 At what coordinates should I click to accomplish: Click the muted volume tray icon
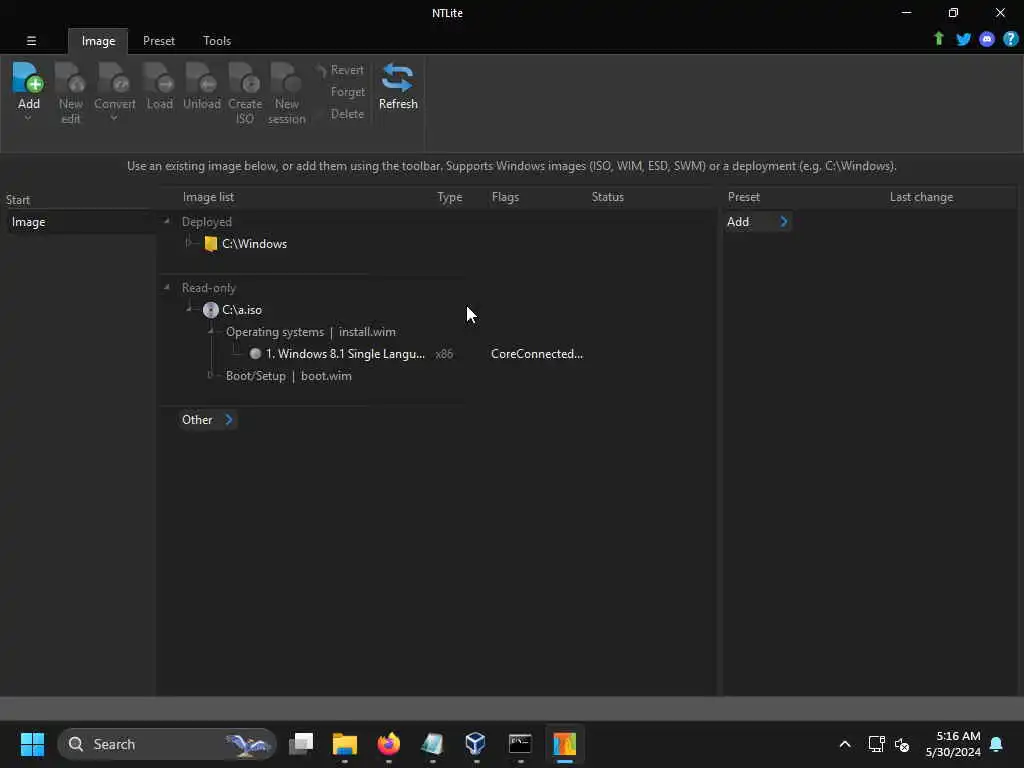tap(902, 744)
